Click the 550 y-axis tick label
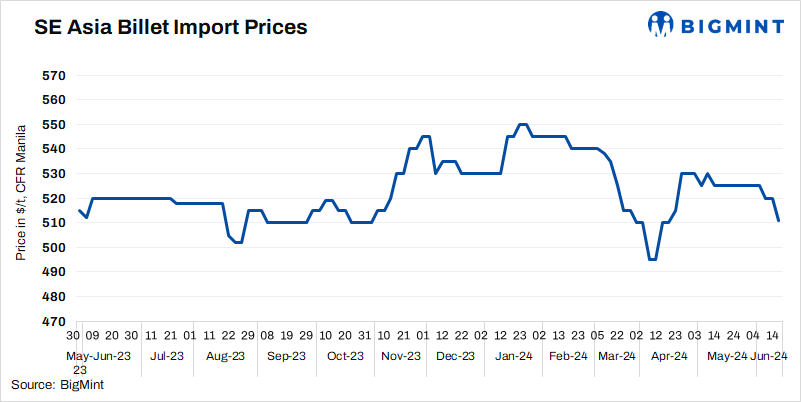The image size is (801, 402). pyautogui.click(x=53, y=125)
